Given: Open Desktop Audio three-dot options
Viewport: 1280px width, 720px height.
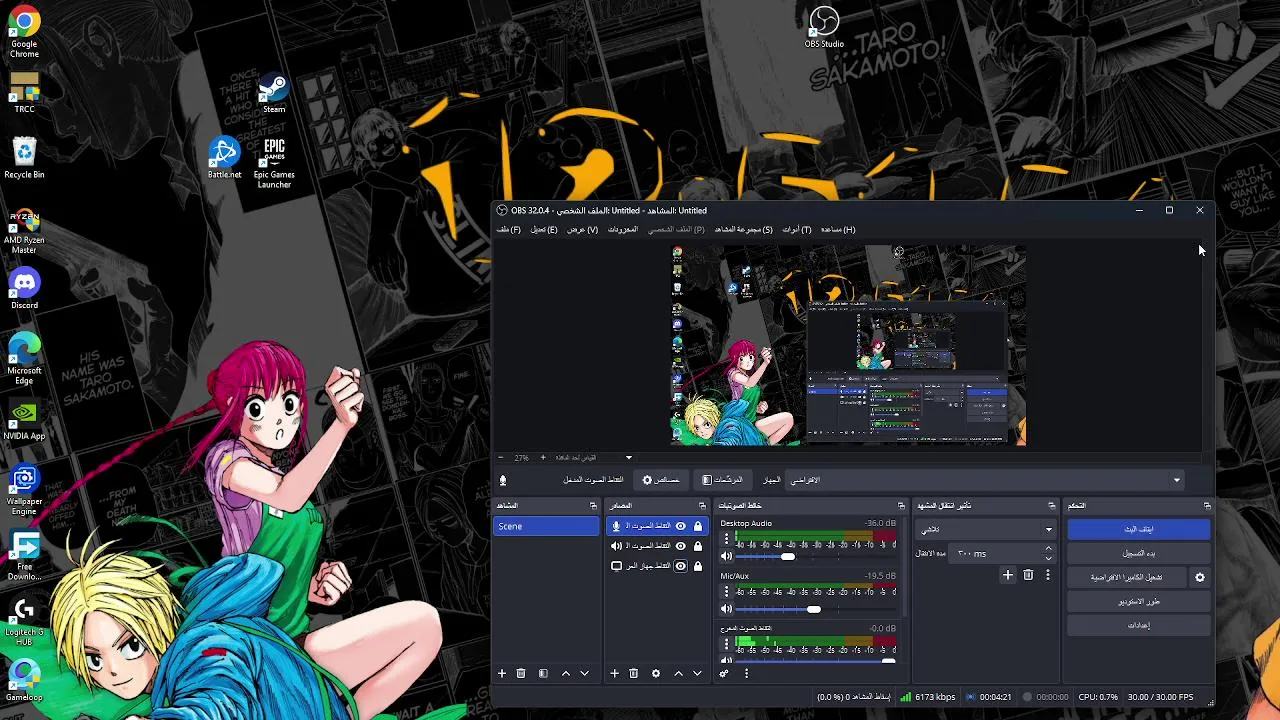Looking at the screenshot, I should (726, 540).
